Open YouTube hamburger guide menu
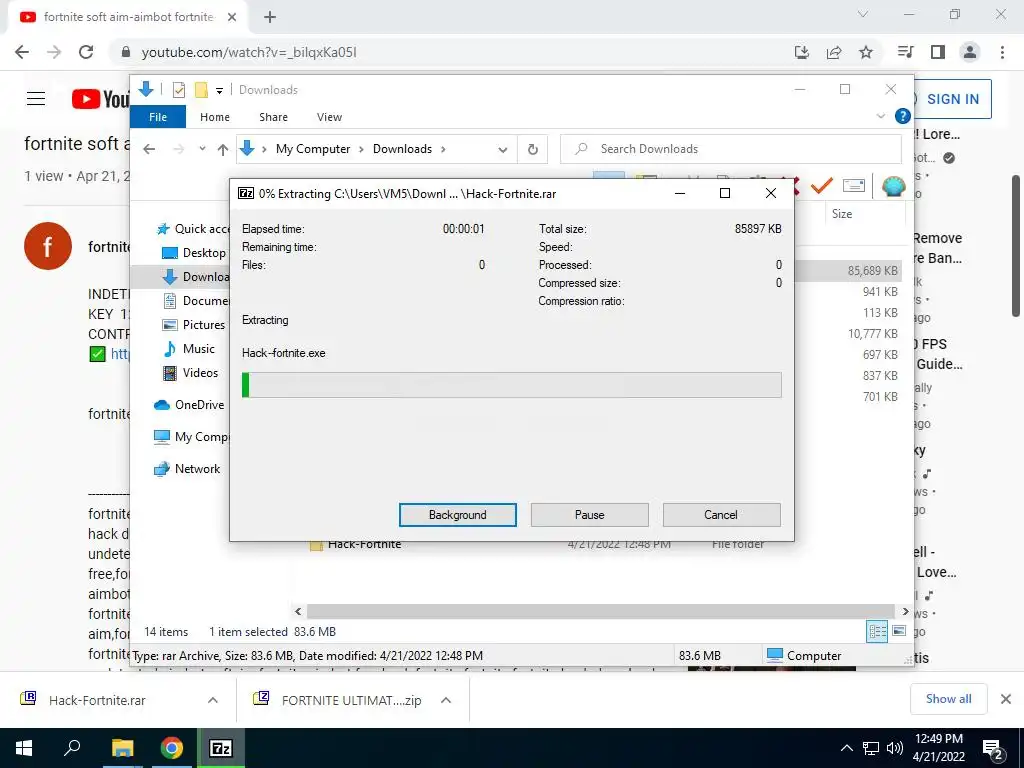The image size is (1024, 768). click(x=36, y=99)
